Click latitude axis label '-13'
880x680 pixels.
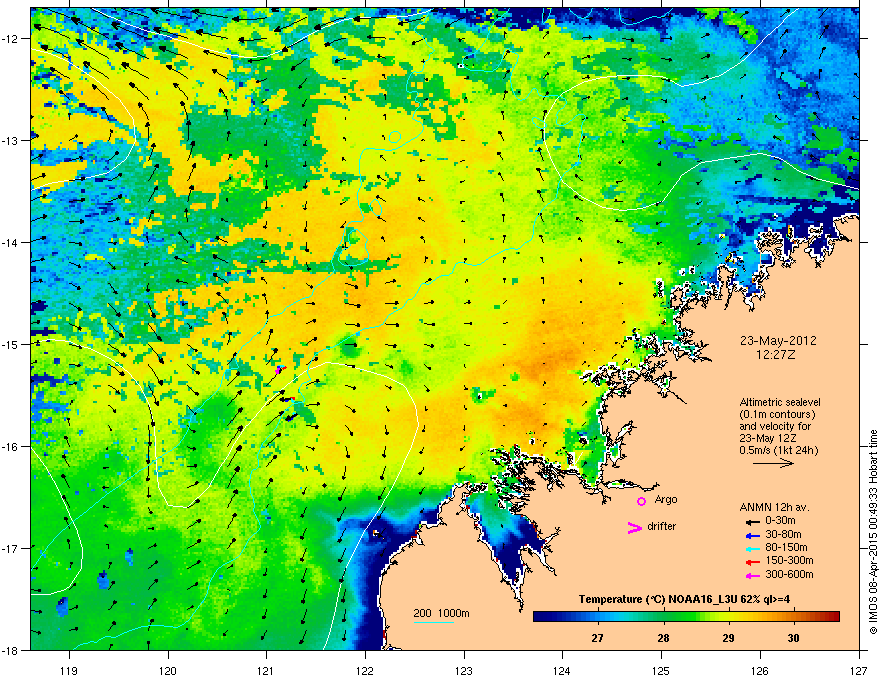pos(11,141)
